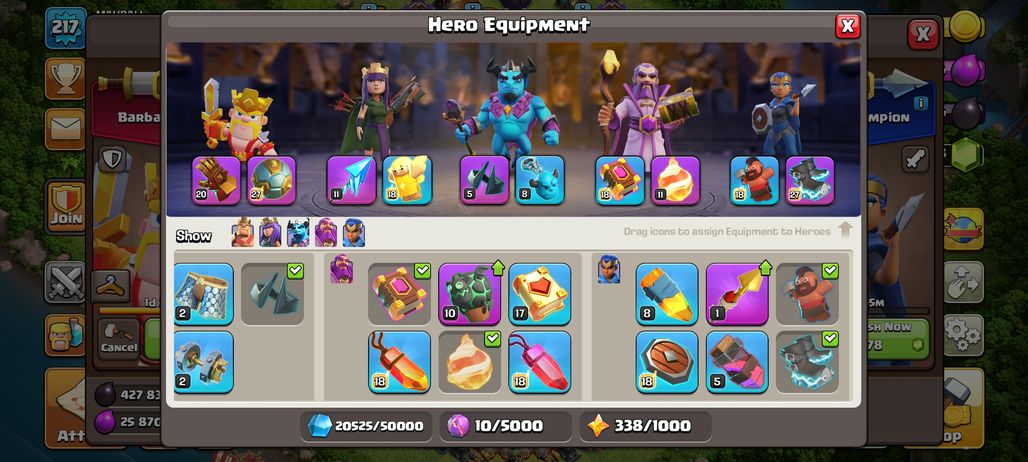Image resolution: width=1028 pixels, height=462 pixels.
Task: Open the Magic Mirror equipment, level 11
Action: tap(351, 180)
